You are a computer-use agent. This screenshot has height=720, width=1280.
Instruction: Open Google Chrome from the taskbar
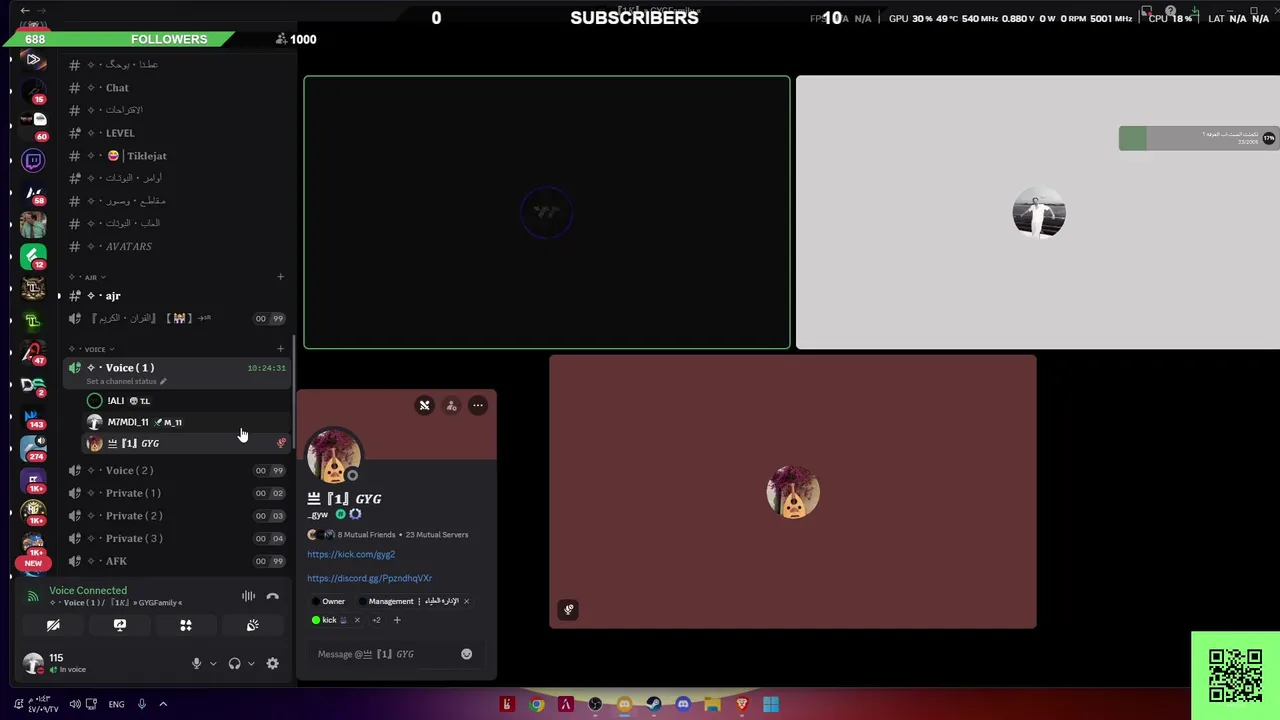537,704
